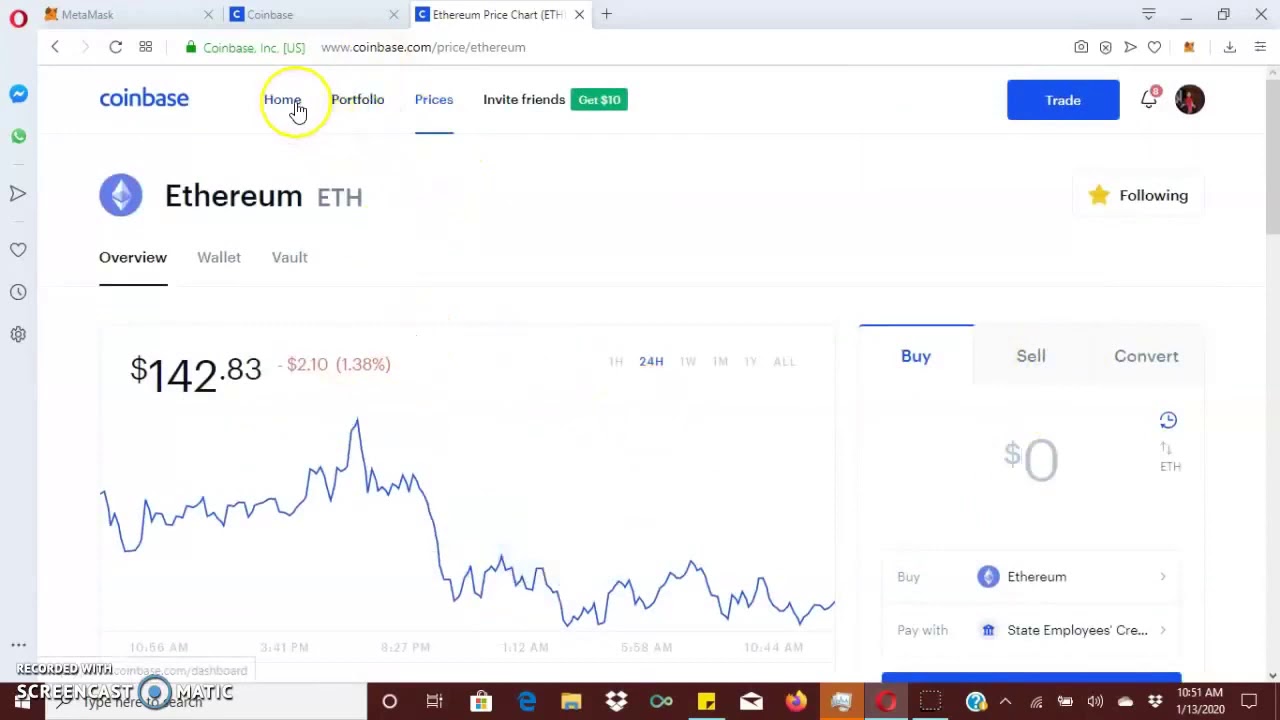Select the Buy tab
The image size is (1280, 720).
[916, 356]
